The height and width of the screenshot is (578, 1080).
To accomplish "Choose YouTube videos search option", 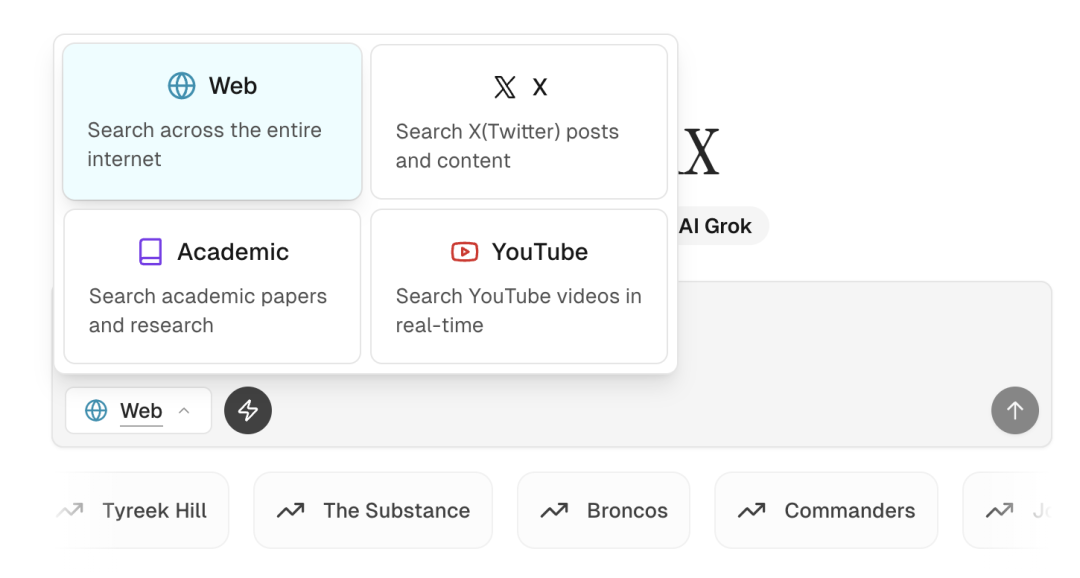I will (519, 287).
